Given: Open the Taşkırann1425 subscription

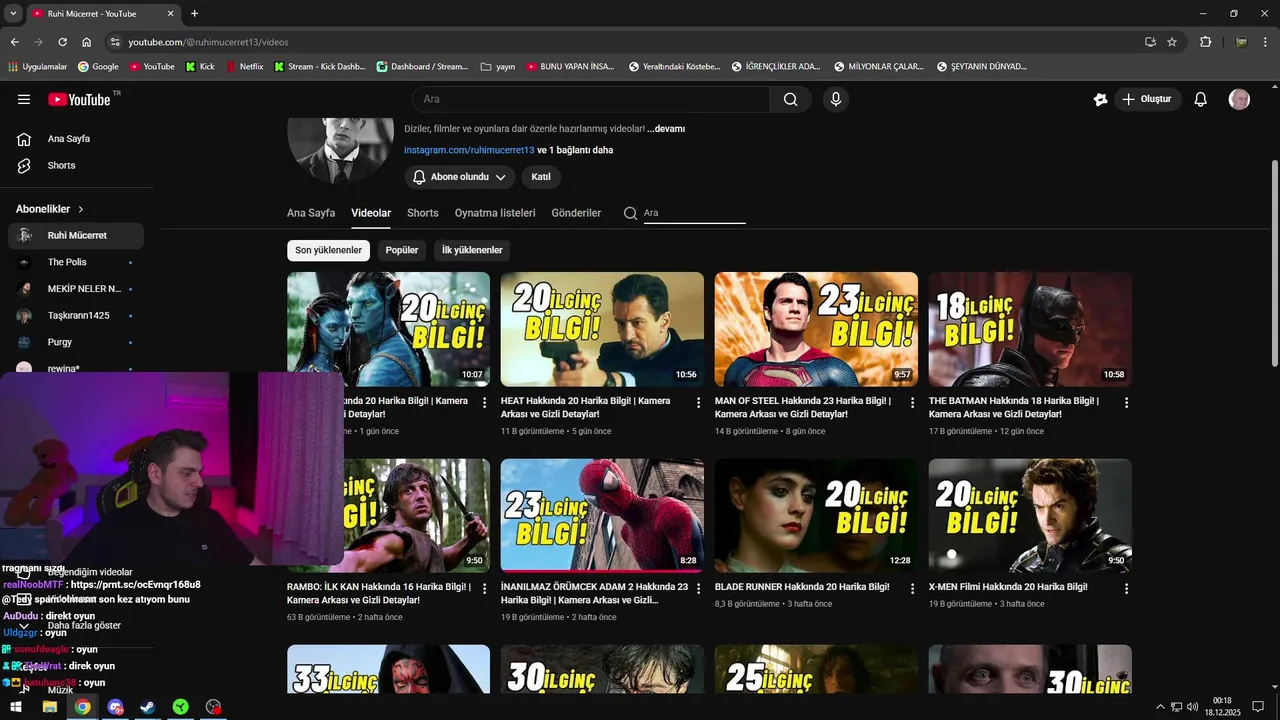Looking at the screenshot, I should pyautogui.click(x=76, y=316).
